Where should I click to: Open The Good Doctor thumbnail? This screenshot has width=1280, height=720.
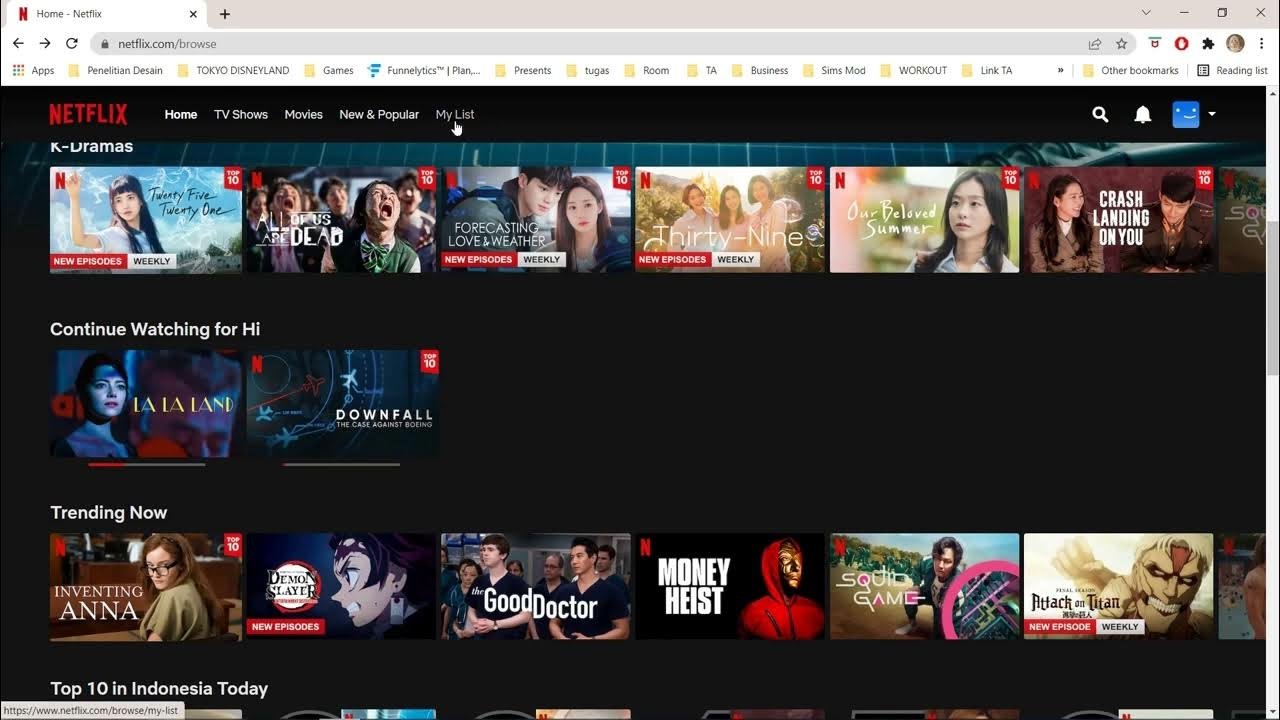pyautogui.click(x=536, y=587)
